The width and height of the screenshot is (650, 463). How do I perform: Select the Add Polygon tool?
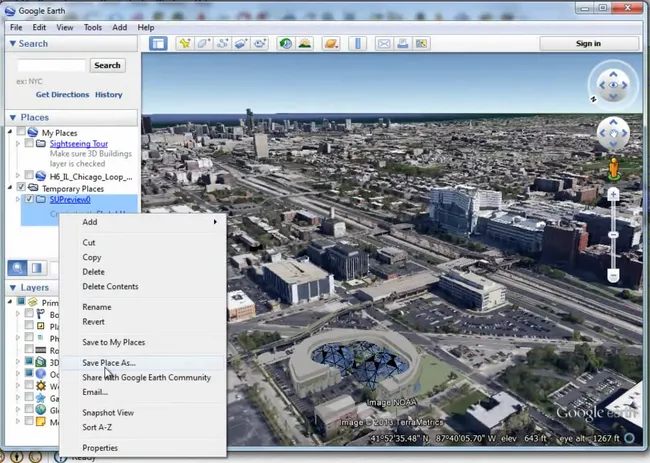[x=204, y=44]
